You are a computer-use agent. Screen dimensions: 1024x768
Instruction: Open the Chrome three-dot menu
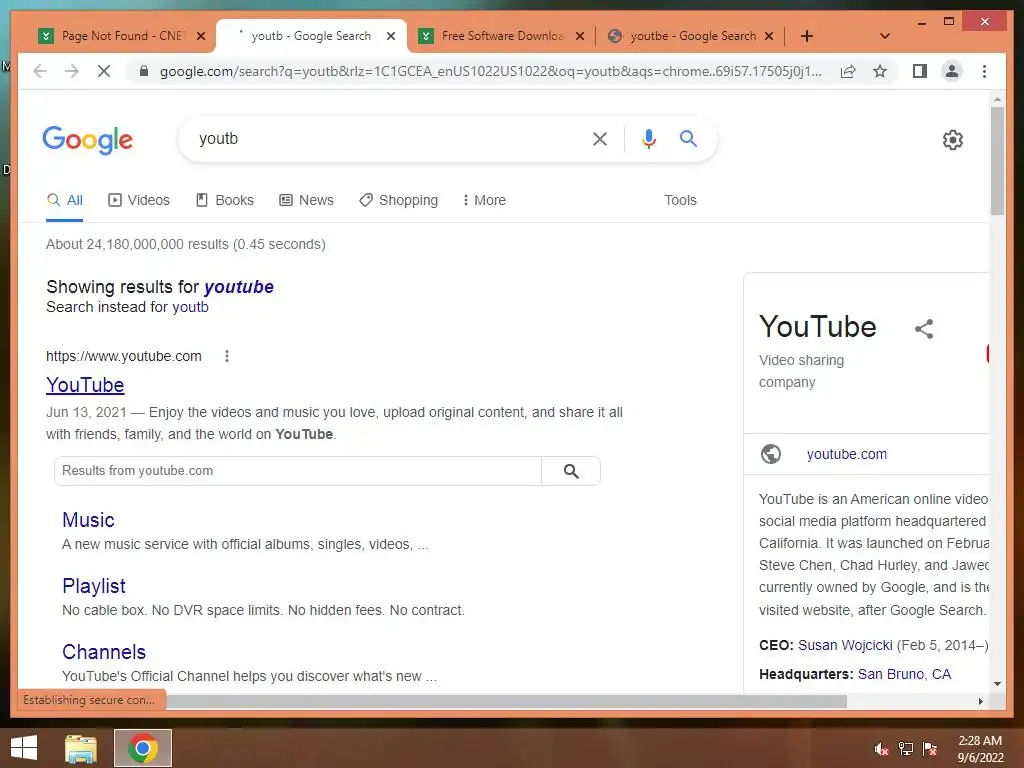tap(984, 71)
